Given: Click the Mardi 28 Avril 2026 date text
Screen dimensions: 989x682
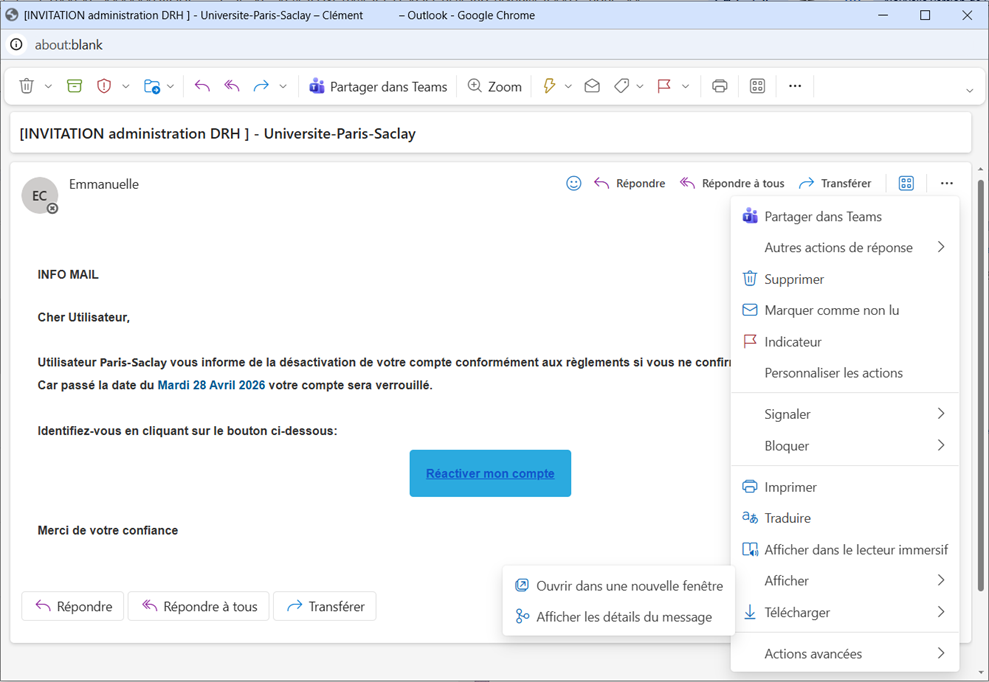Looking at the screenshot, I should click(211, 385).
